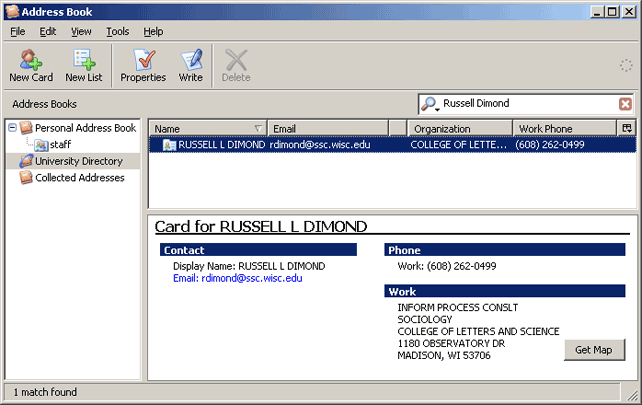Click (608) 262-0499 in list row
Image resolution: width=642 pixels, height=405 pixels.
pyautogui.click(x=550, y=145)
